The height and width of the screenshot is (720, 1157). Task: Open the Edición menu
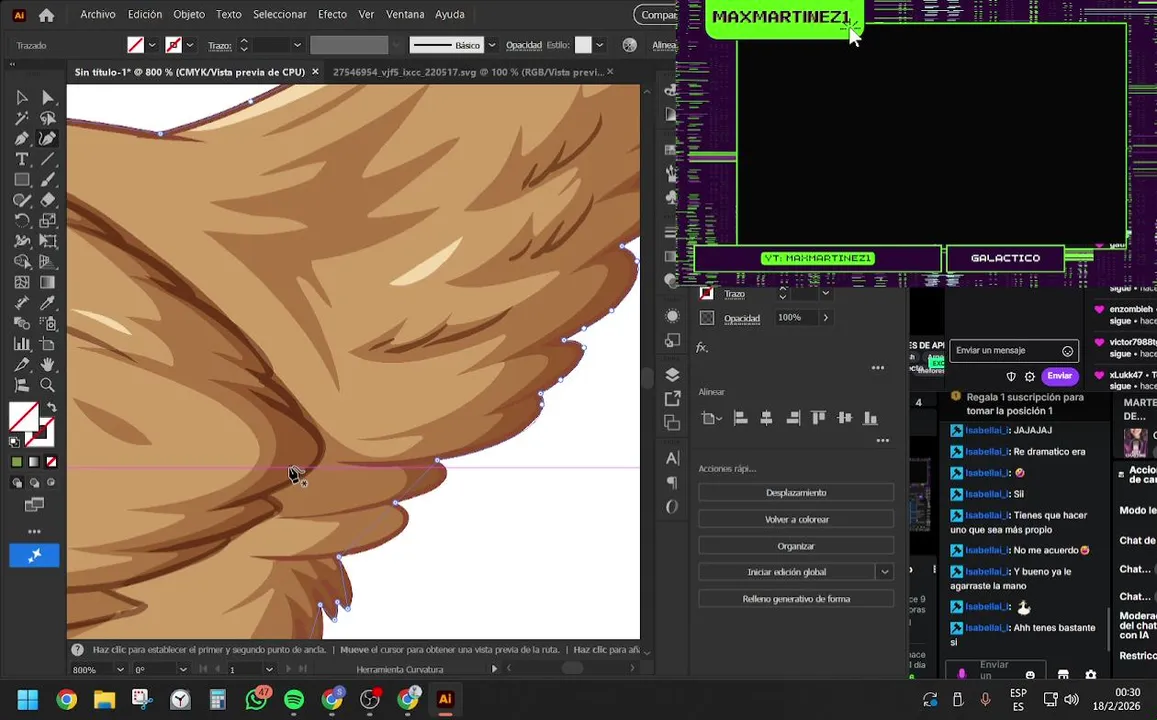tap(145, 14)
